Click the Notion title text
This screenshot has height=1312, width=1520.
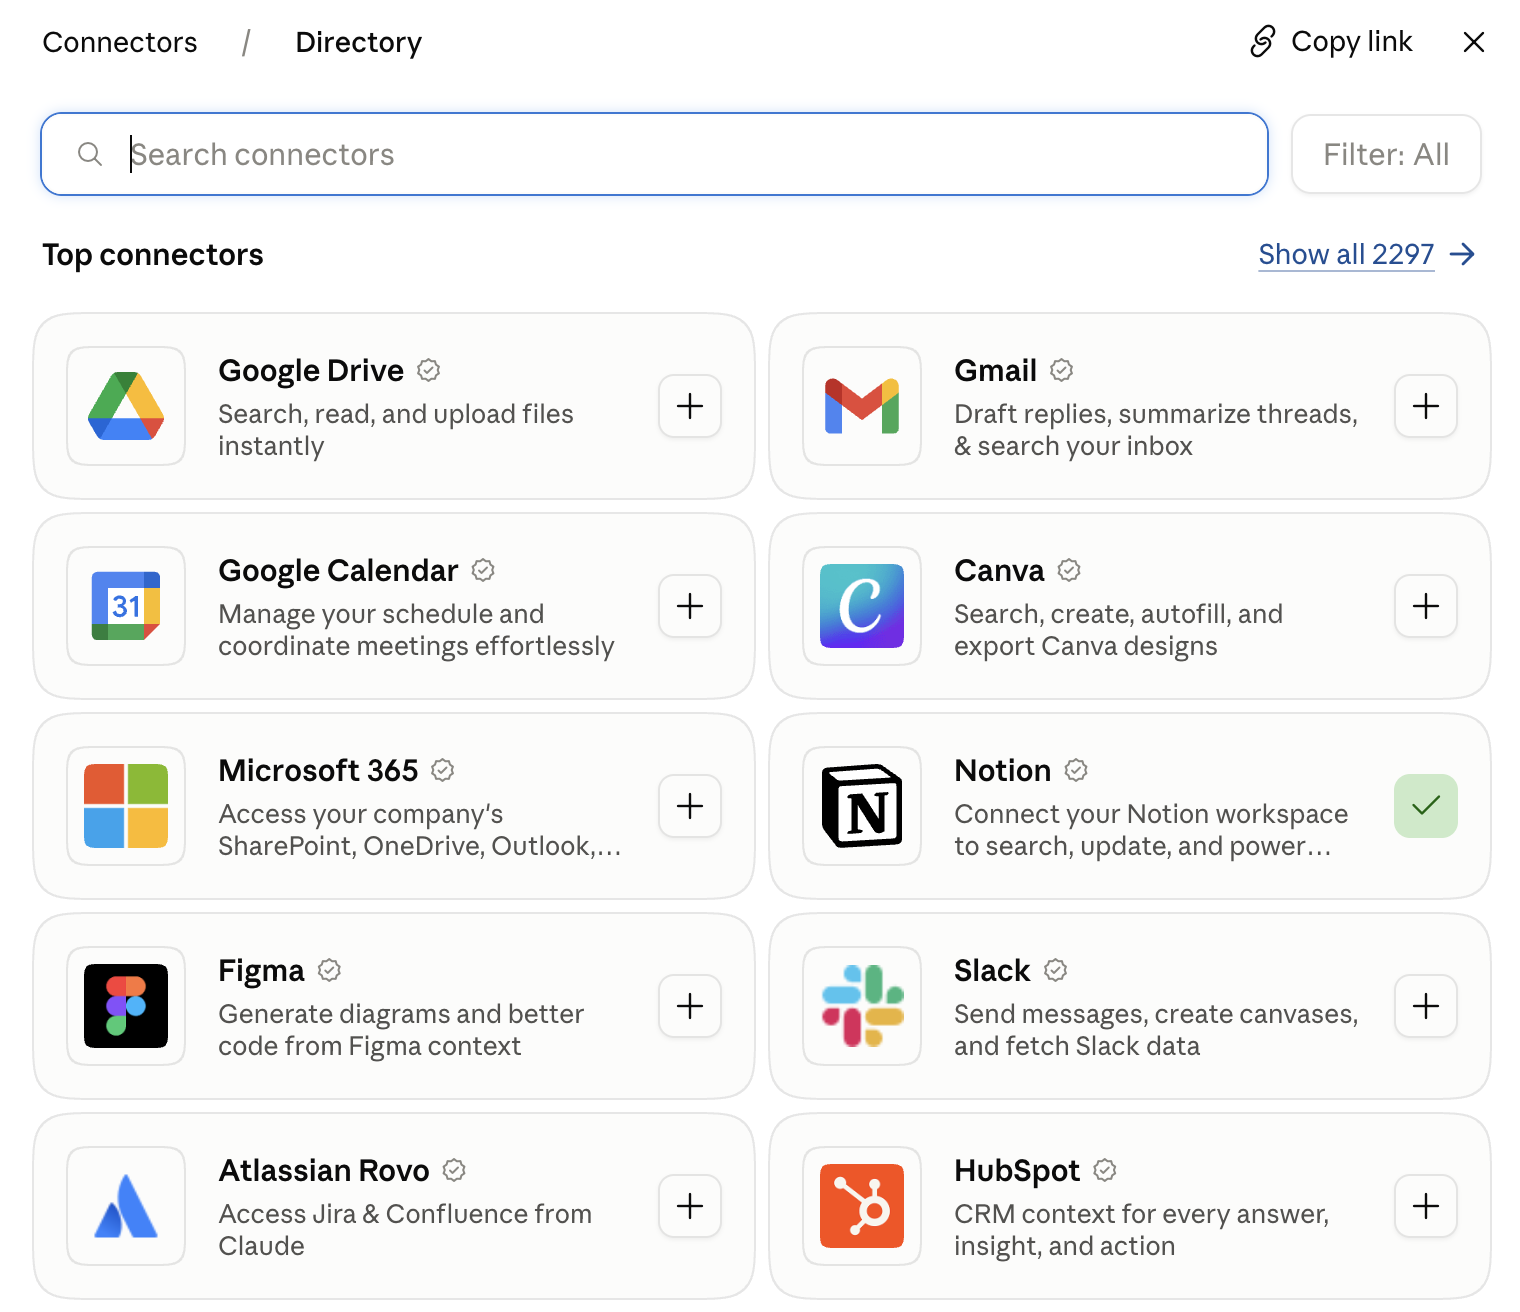click(1003, 770)
